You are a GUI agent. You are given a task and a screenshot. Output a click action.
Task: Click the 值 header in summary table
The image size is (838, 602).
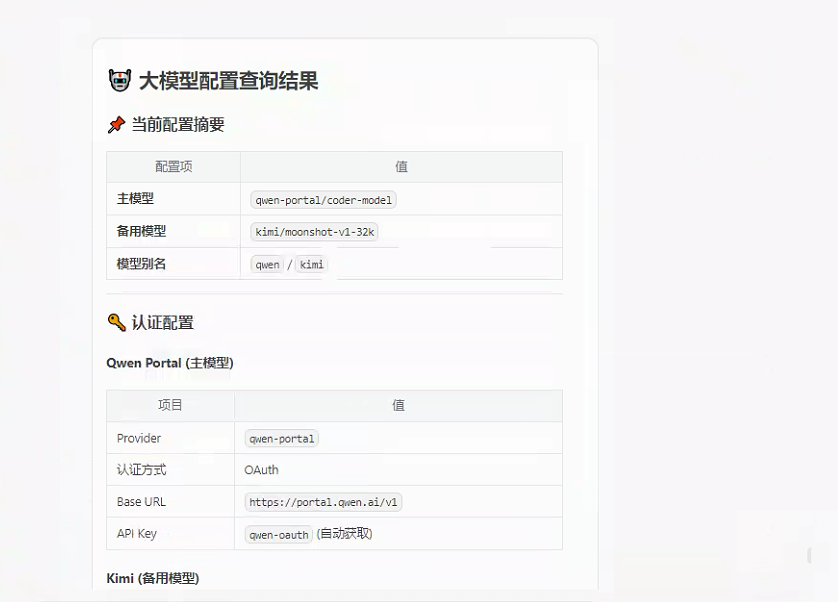[x=401, y=167]
